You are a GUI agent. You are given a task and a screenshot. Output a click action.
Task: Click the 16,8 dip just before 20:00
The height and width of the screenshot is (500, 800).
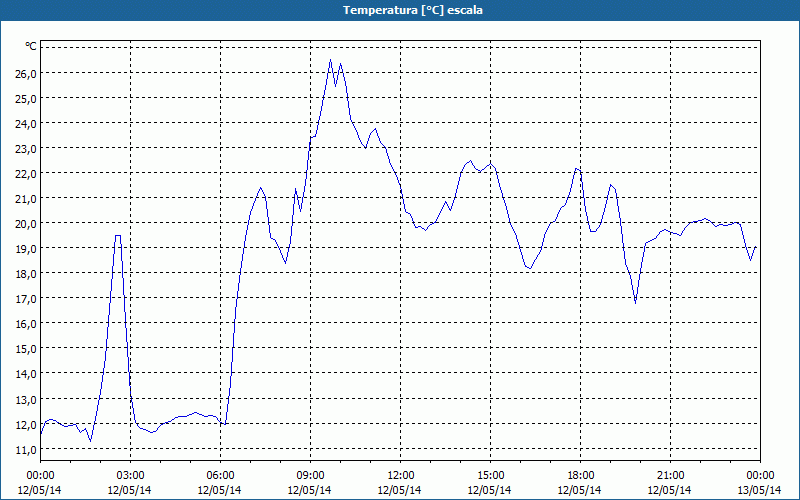[635, 303]
